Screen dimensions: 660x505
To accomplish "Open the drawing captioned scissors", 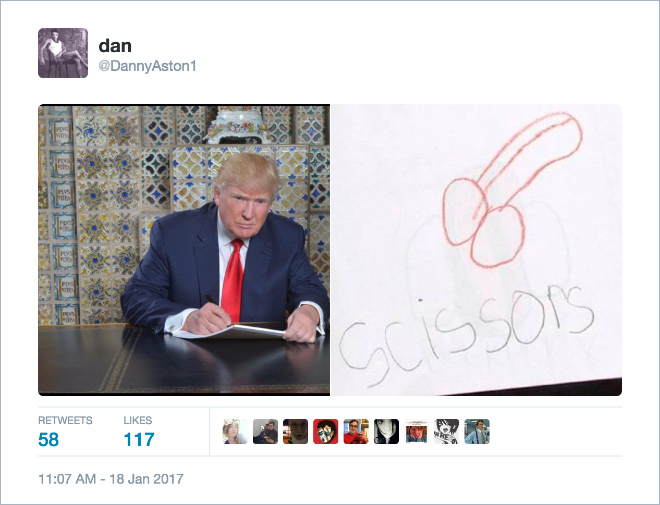I will 476,250.
